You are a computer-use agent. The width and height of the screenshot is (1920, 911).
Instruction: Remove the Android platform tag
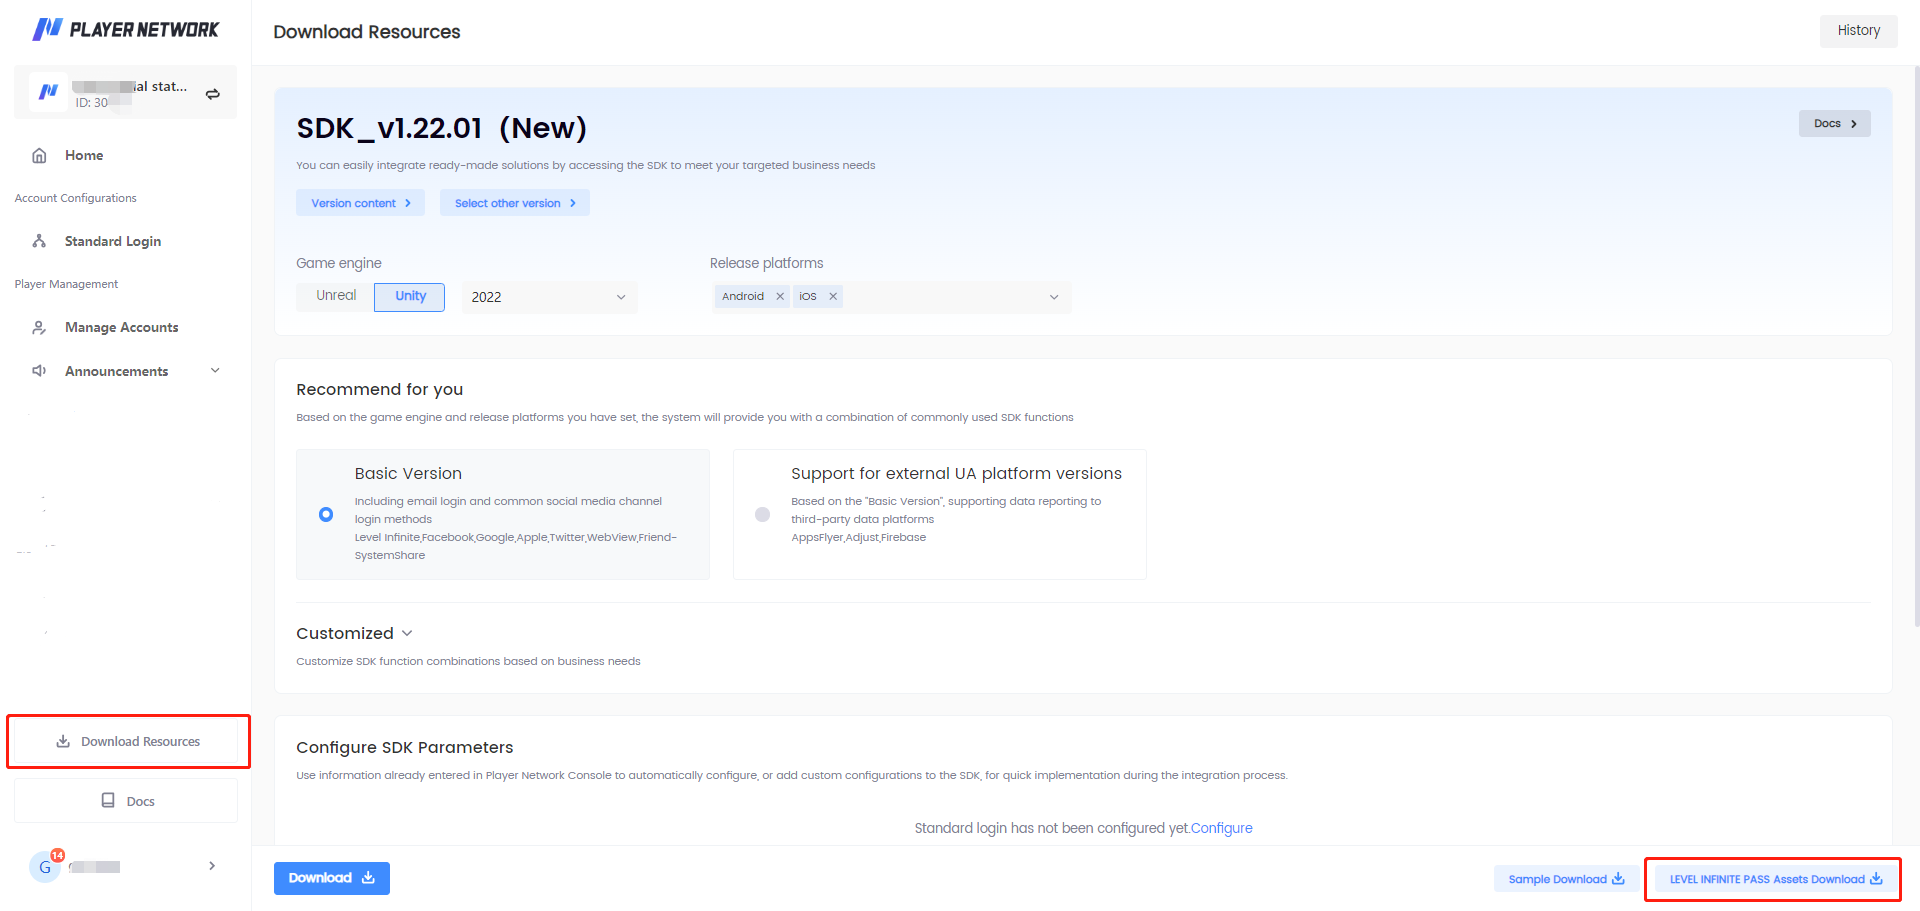[x=780, y=297]
